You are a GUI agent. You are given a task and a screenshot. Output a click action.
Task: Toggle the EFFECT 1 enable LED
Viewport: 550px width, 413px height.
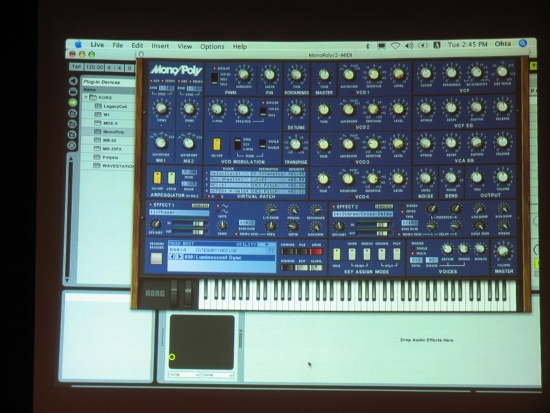[151, 205]
